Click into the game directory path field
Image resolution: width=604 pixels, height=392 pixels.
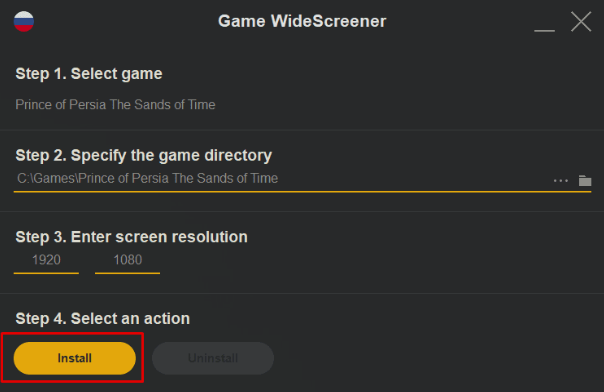281,179
